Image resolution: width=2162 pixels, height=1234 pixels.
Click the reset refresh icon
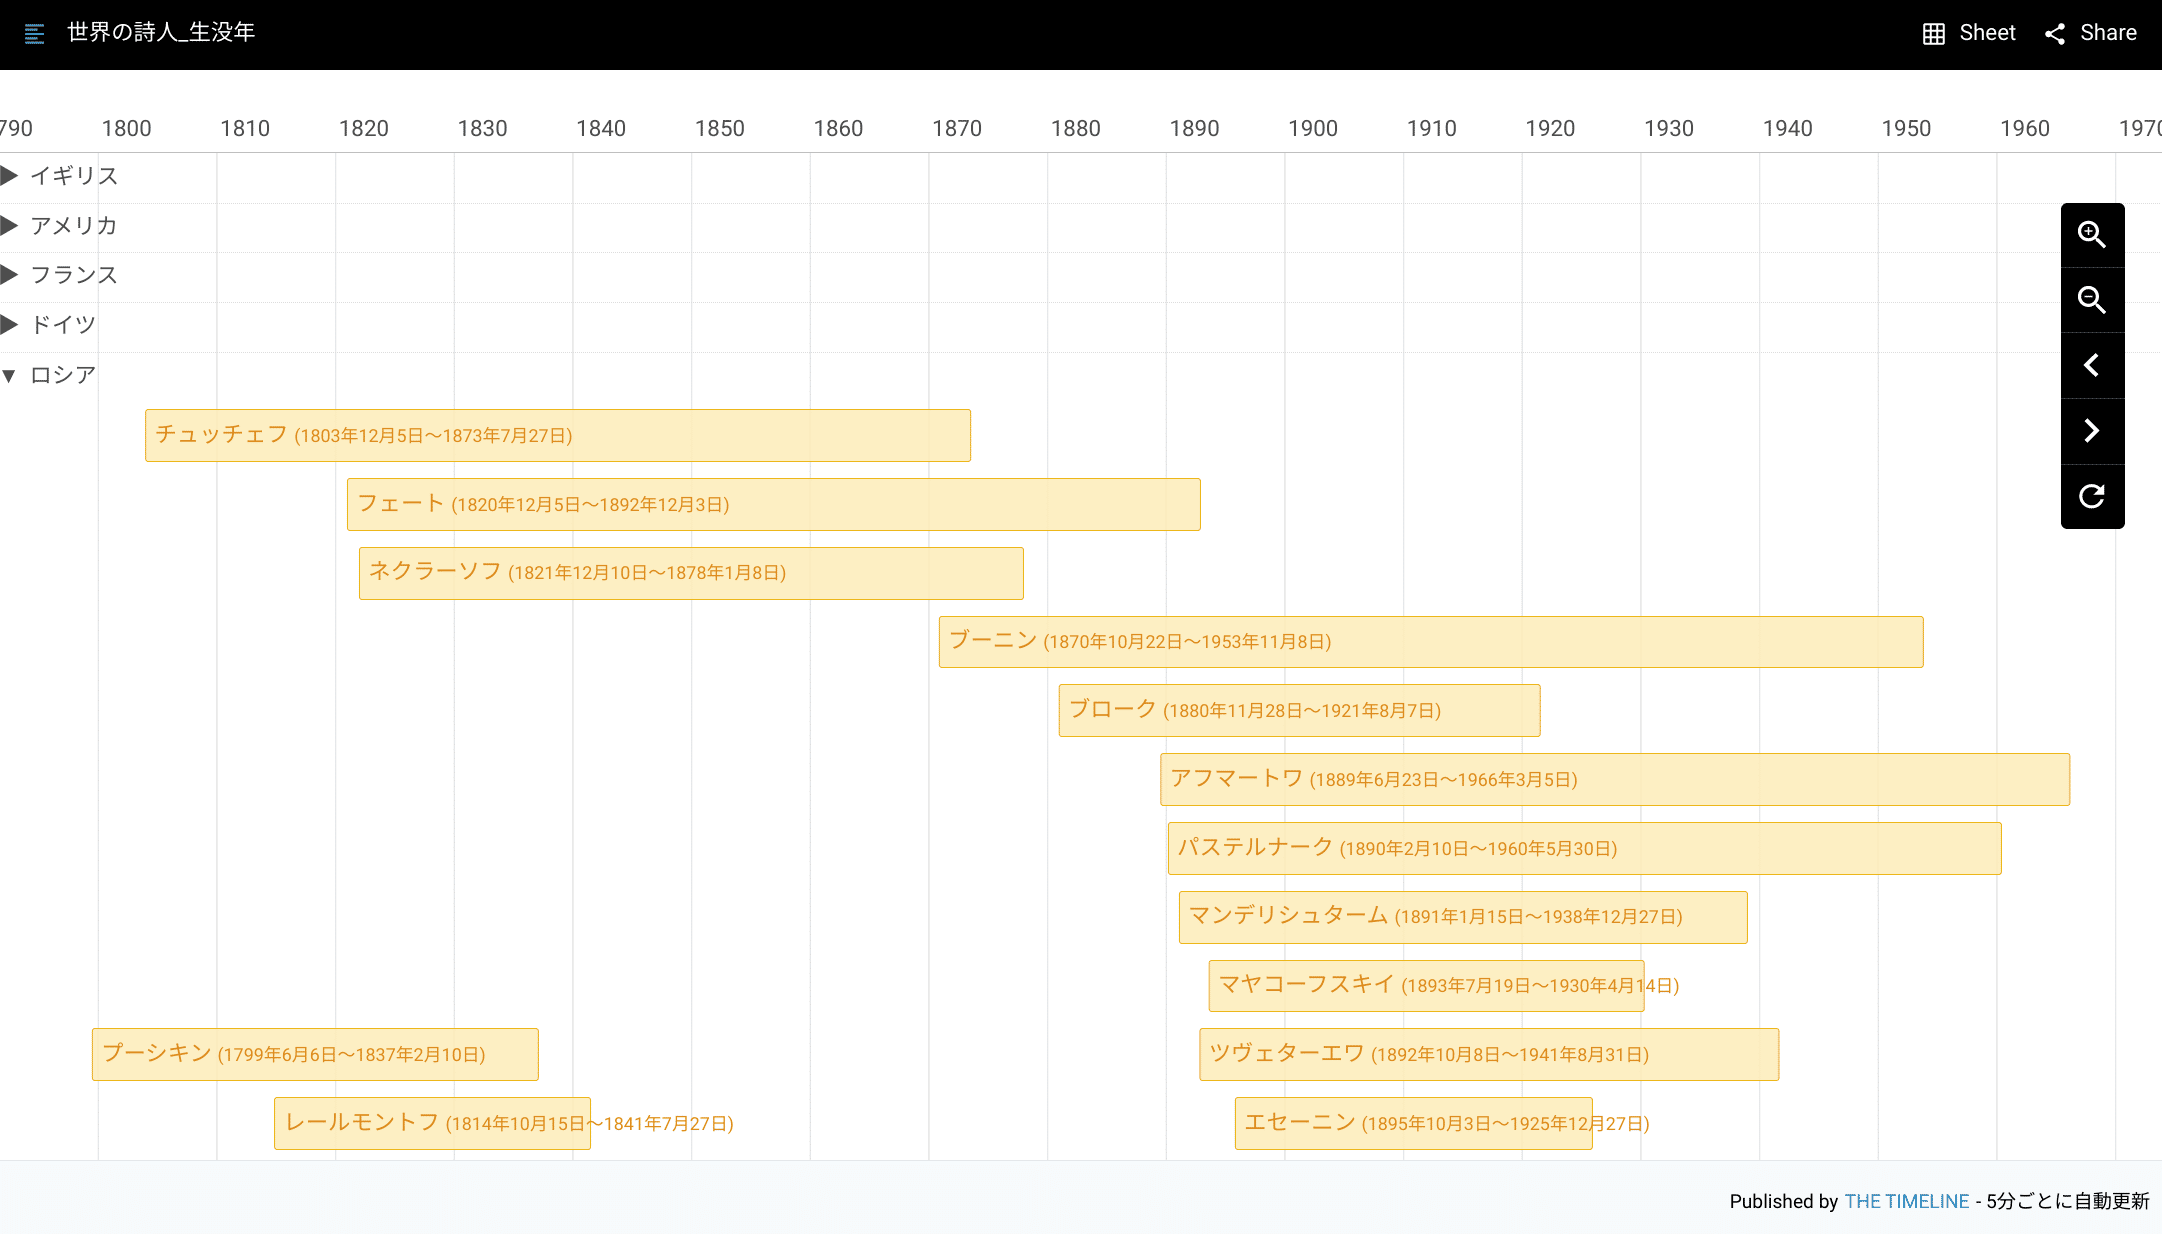click(x=2092, y=496)
